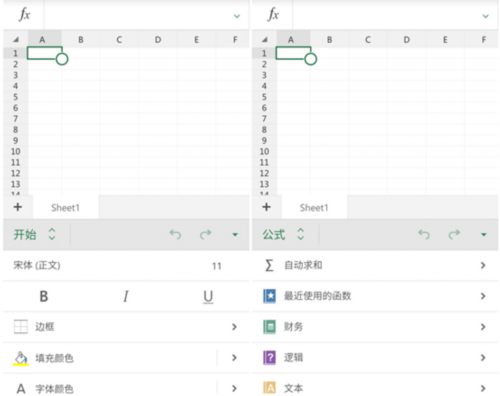Apply font color with letter A icon
Image resolution: width=500 pixels, height=396 pixels.
coord(21,389)
